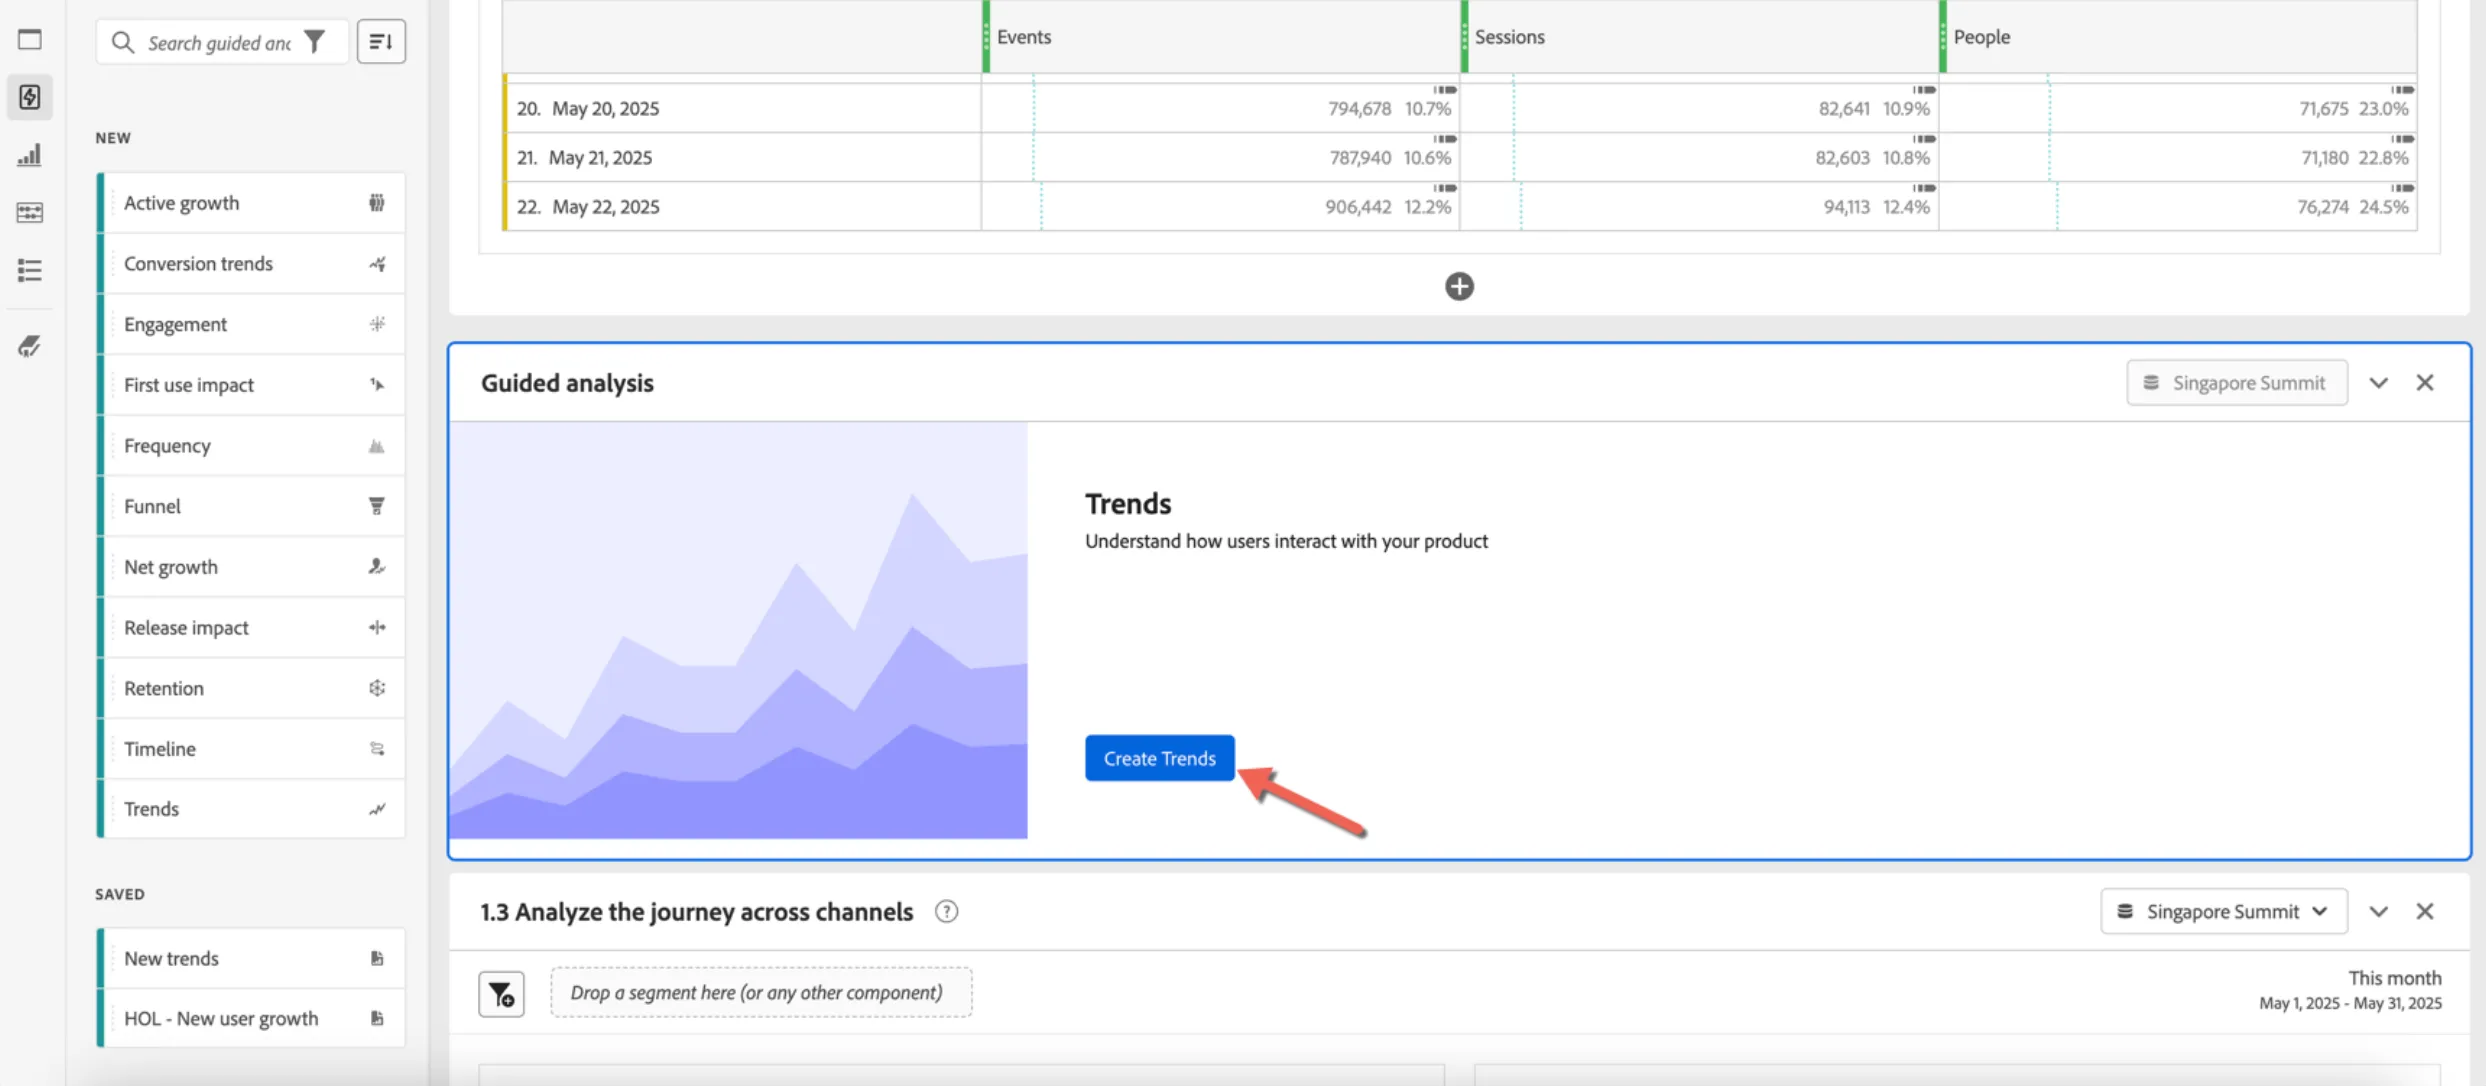
Task: Click Singapore Summit data view in Guided analysis panel
Action: [2236, 383]
